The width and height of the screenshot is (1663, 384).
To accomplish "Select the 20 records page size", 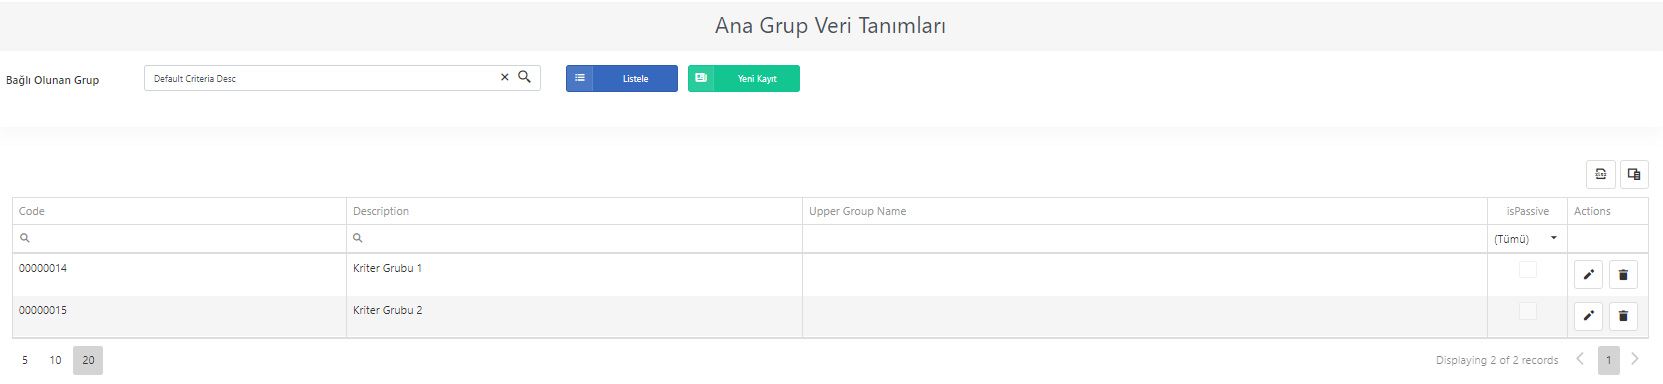I will tap(88, 360).
